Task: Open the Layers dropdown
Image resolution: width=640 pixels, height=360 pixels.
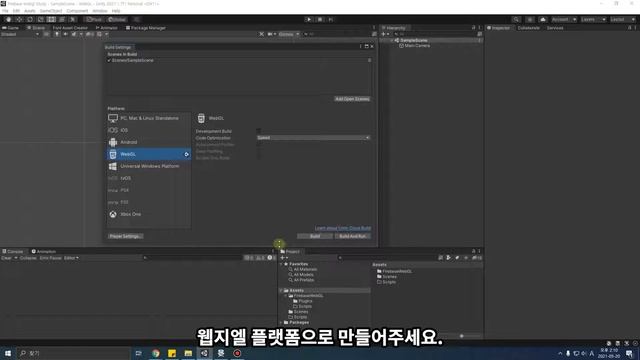Action: click(x=593, y=20)
